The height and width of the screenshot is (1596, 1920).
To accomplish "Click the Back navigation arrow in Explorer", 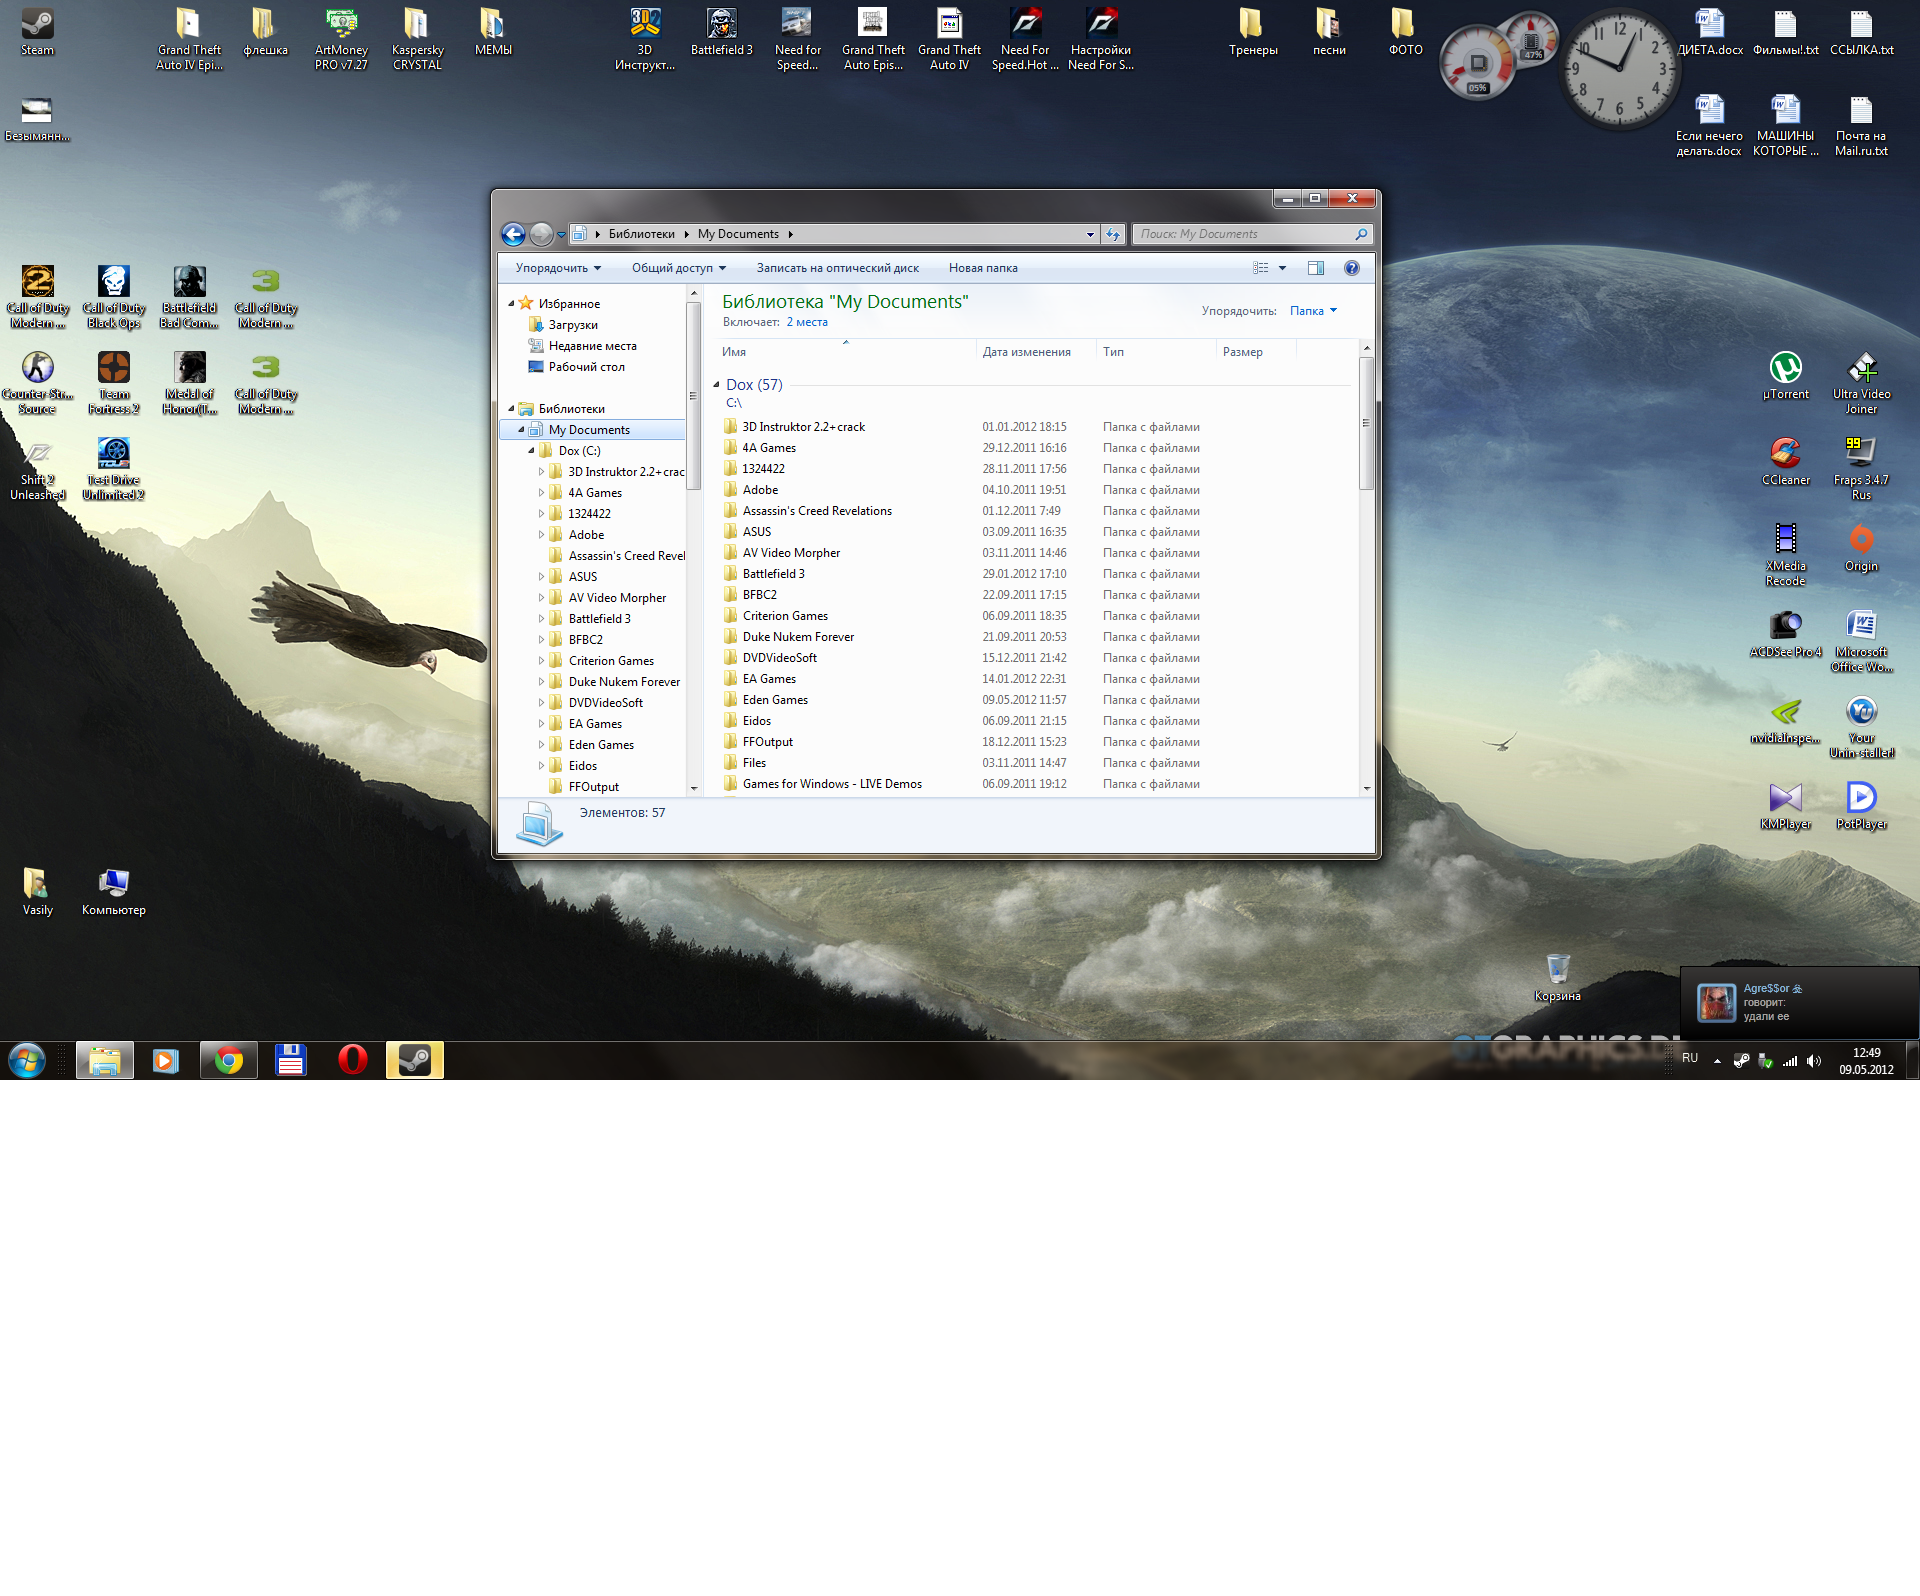I will coord(513,234).
